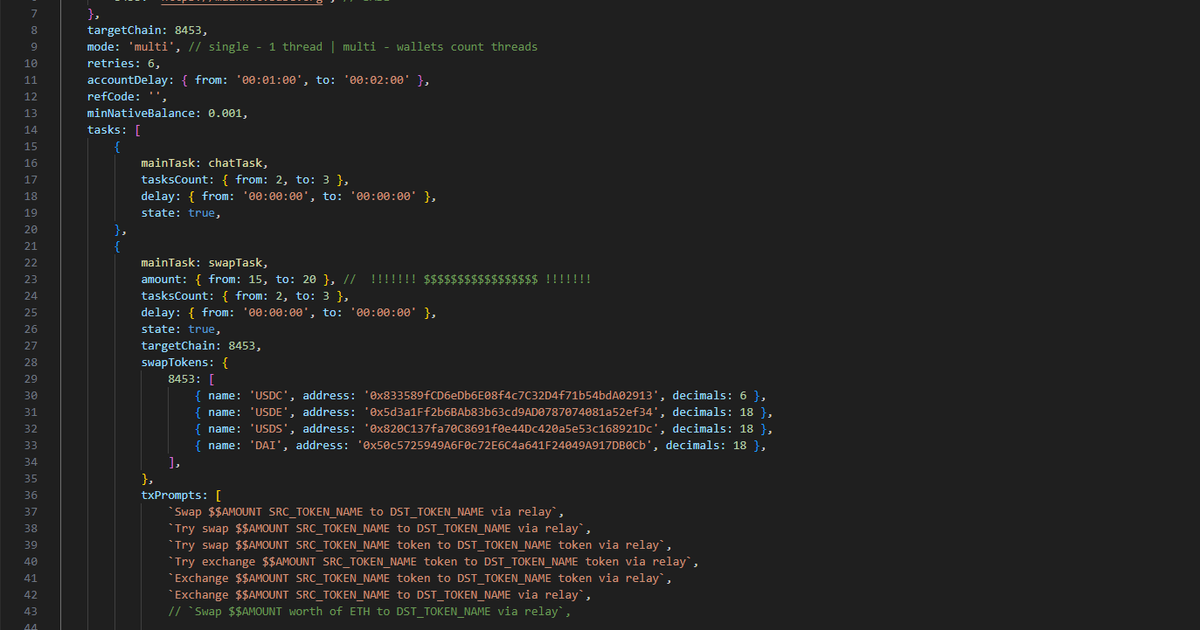Click line number 23 in the gutter
The height and width of the screenshot is (630, 1200).
pyautogui.click(x=30, y=279)
